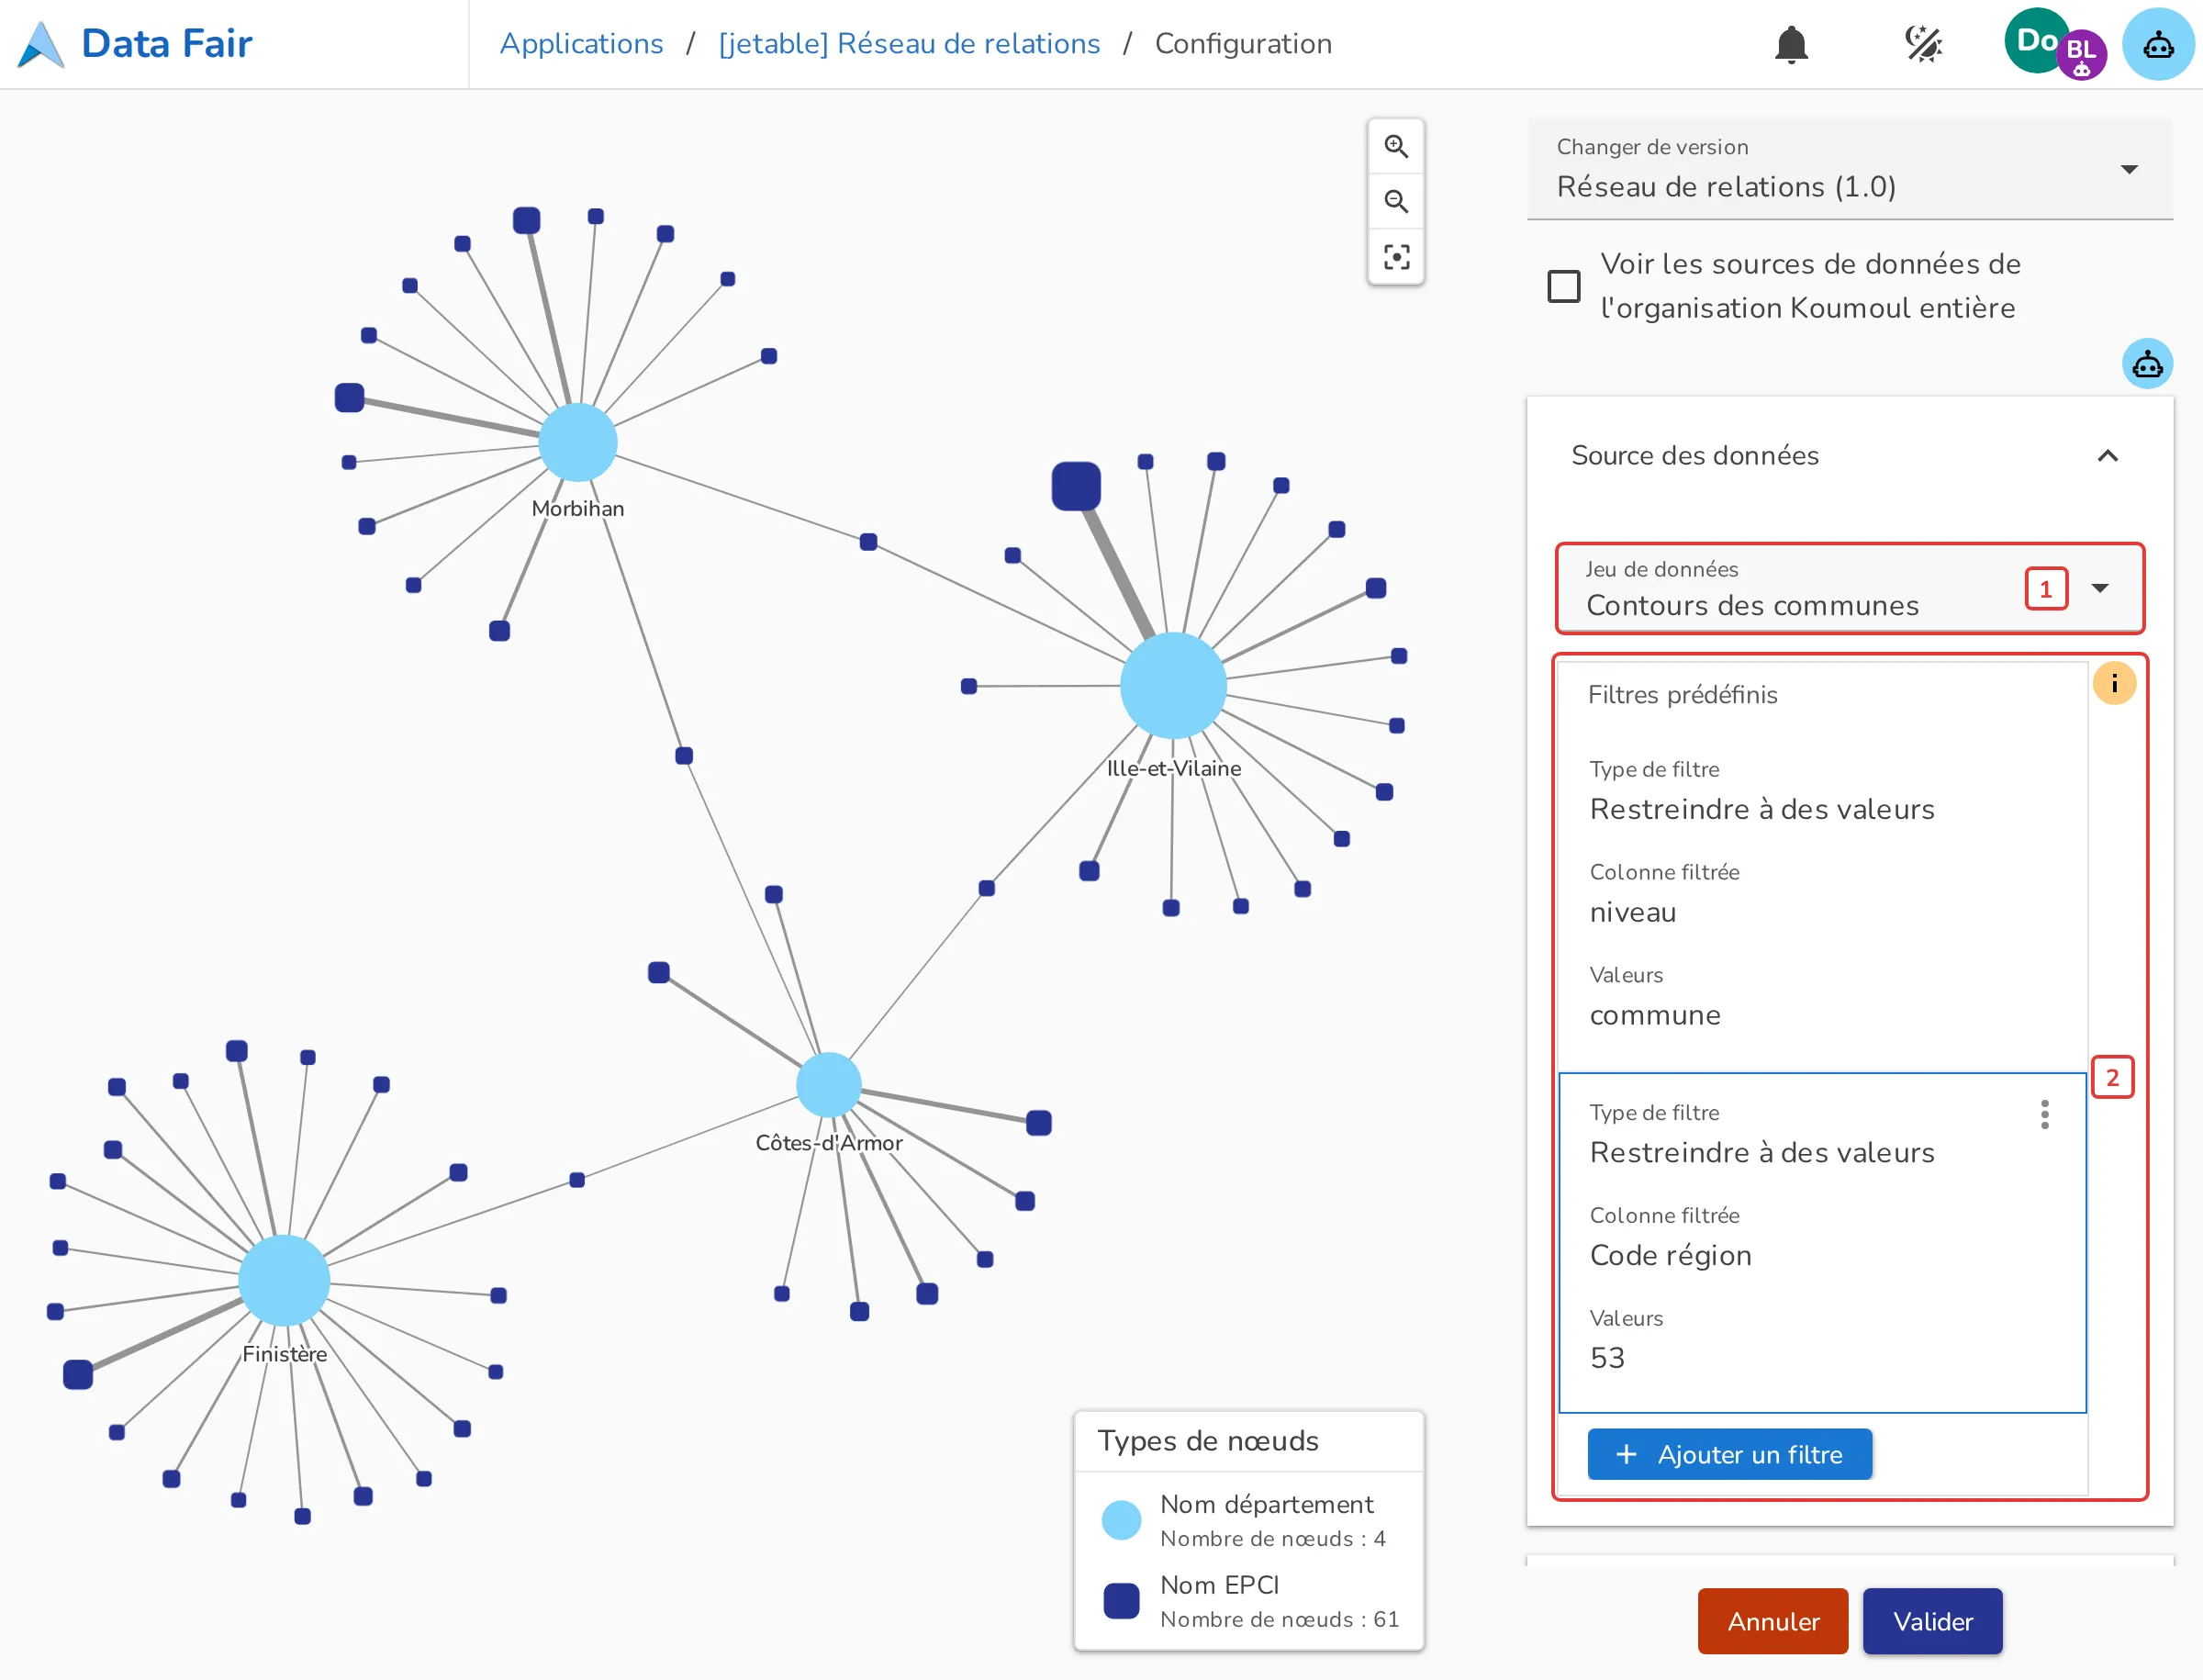The image size is (2203, 1680).
Task: Click Nom EPCI dark blue legend swatch
Action: point(1121,1601)
